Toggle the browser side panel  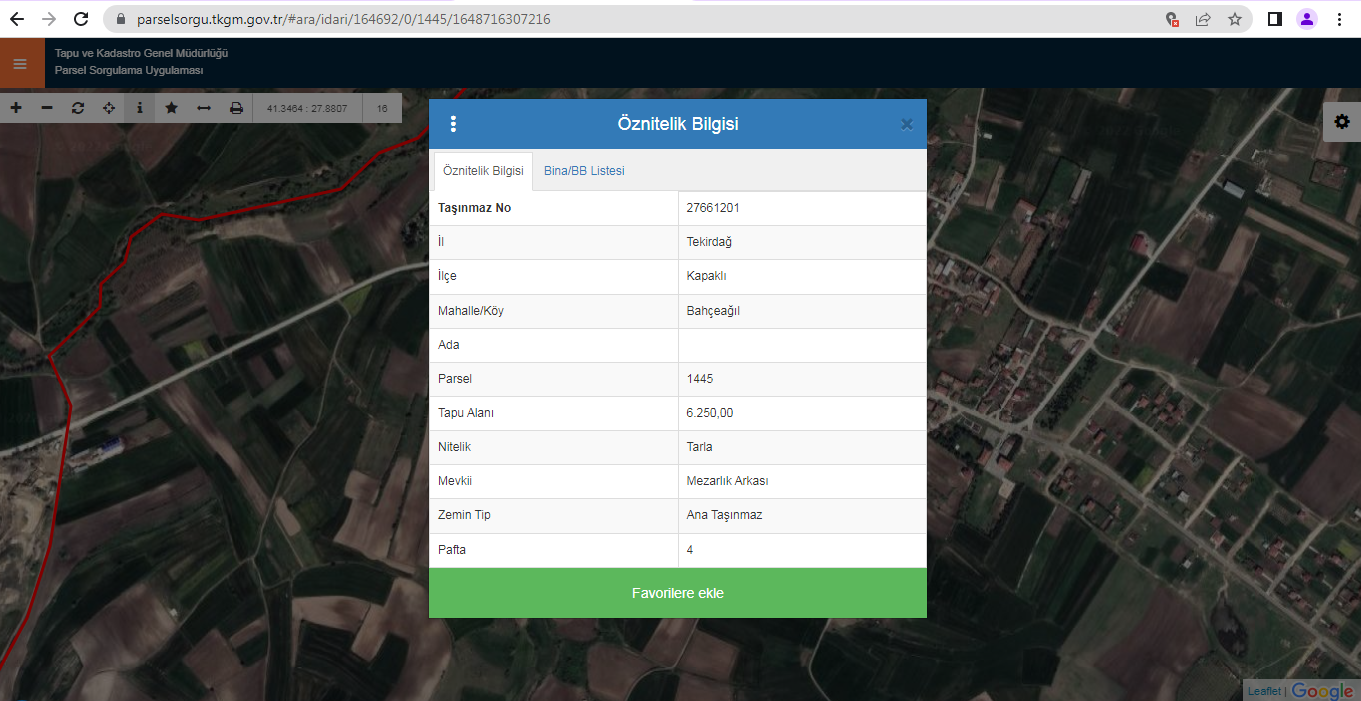1275,19
